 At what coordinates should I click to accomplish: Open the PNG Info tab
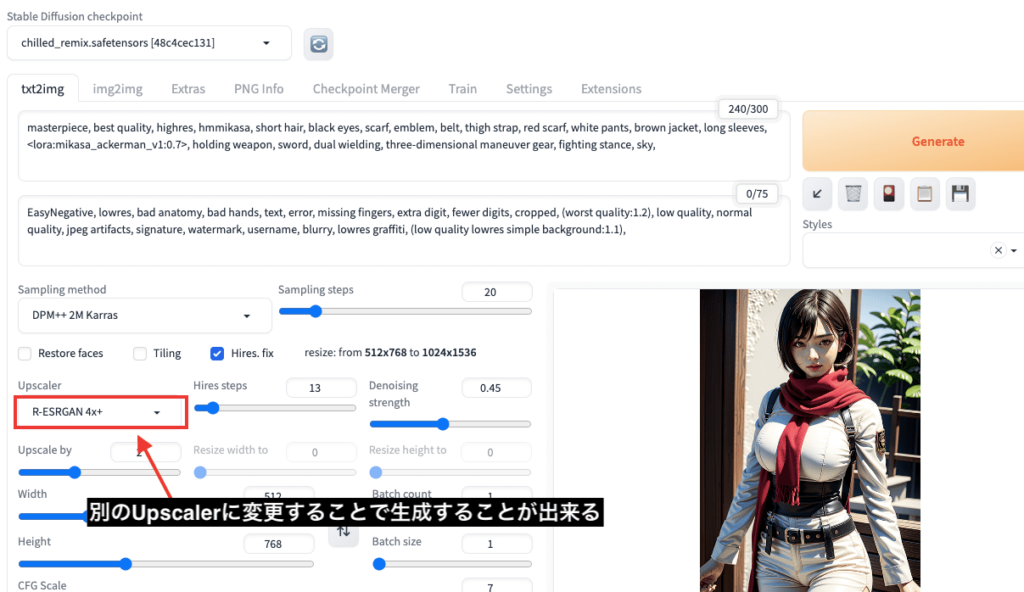(x=259, y=89)
